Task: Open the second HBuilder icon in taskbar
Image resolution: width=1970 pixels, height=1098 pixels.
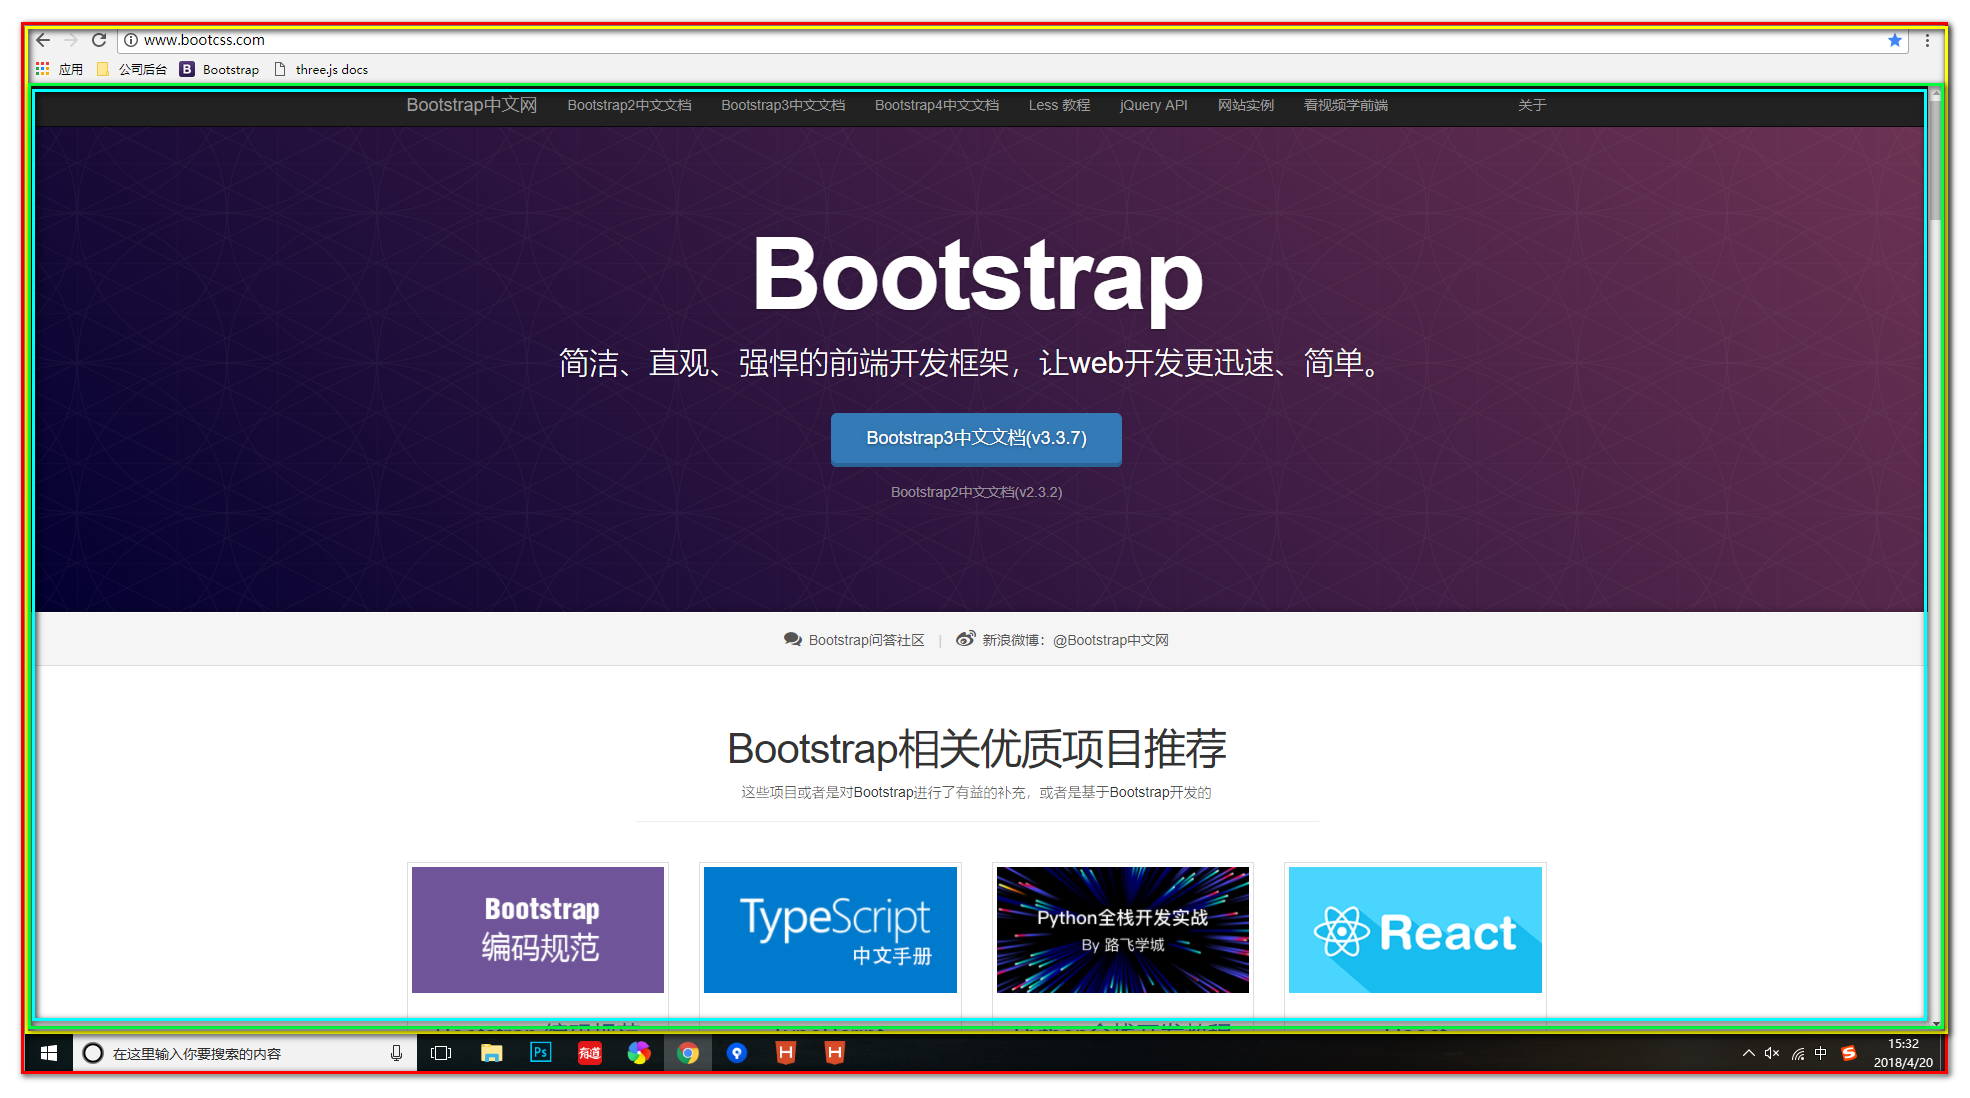Action: [x=835, y=1053]
